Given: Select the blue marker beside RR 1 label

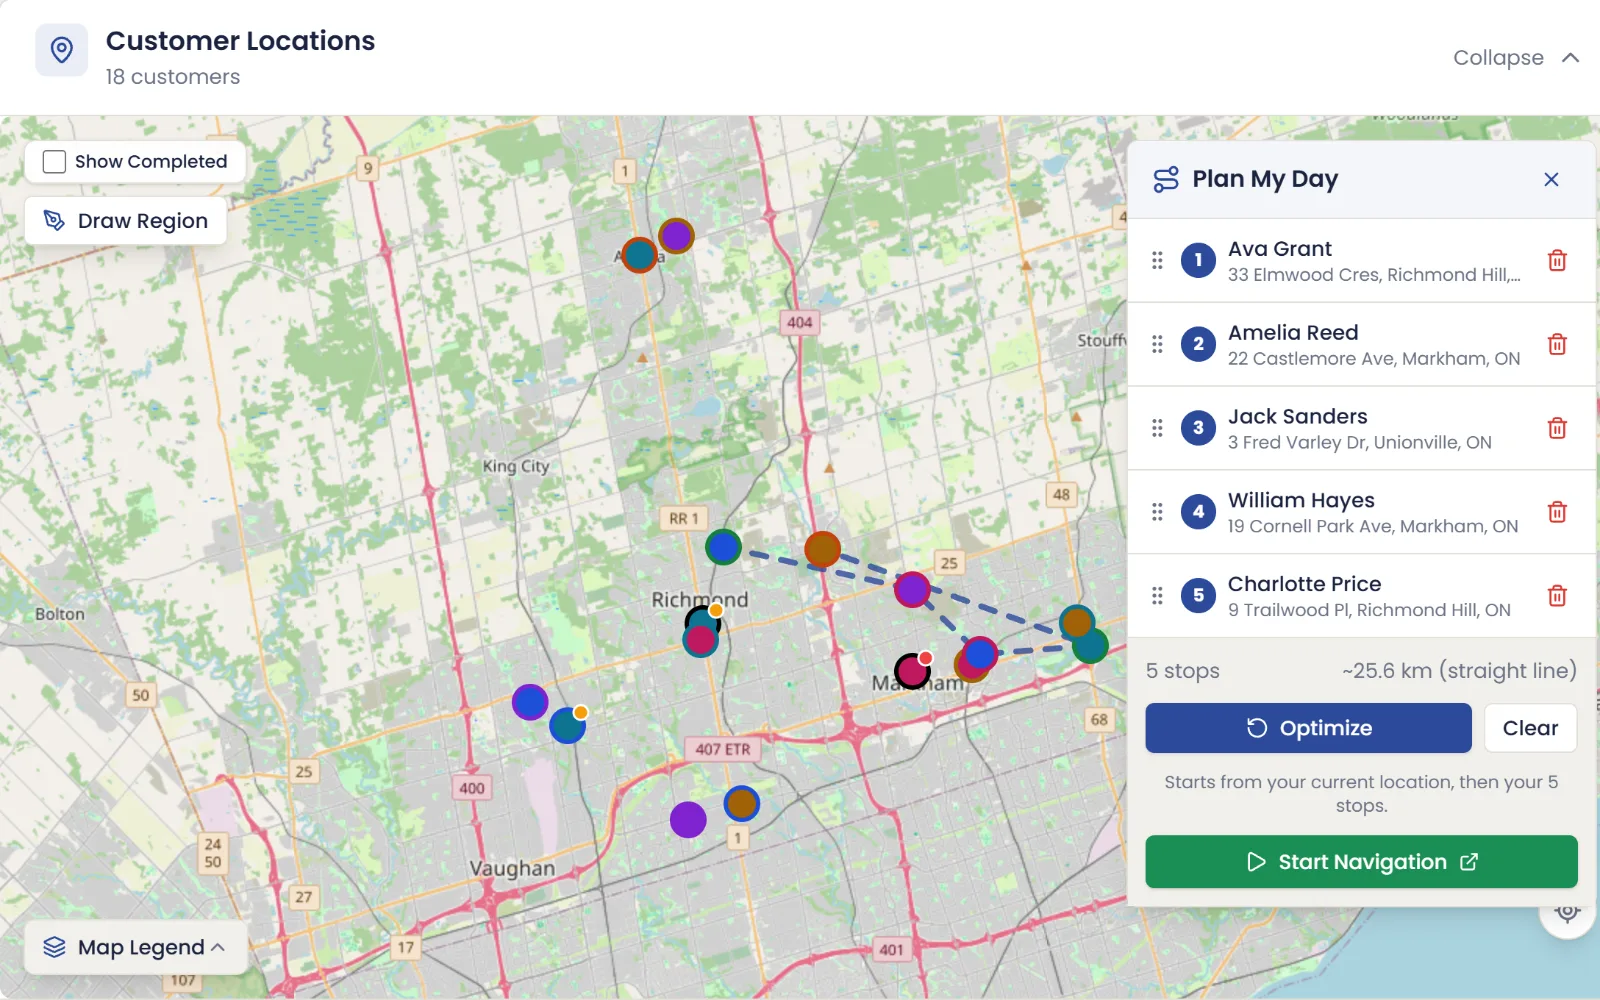Looking at the screenshot, I should tap(723, 547).
